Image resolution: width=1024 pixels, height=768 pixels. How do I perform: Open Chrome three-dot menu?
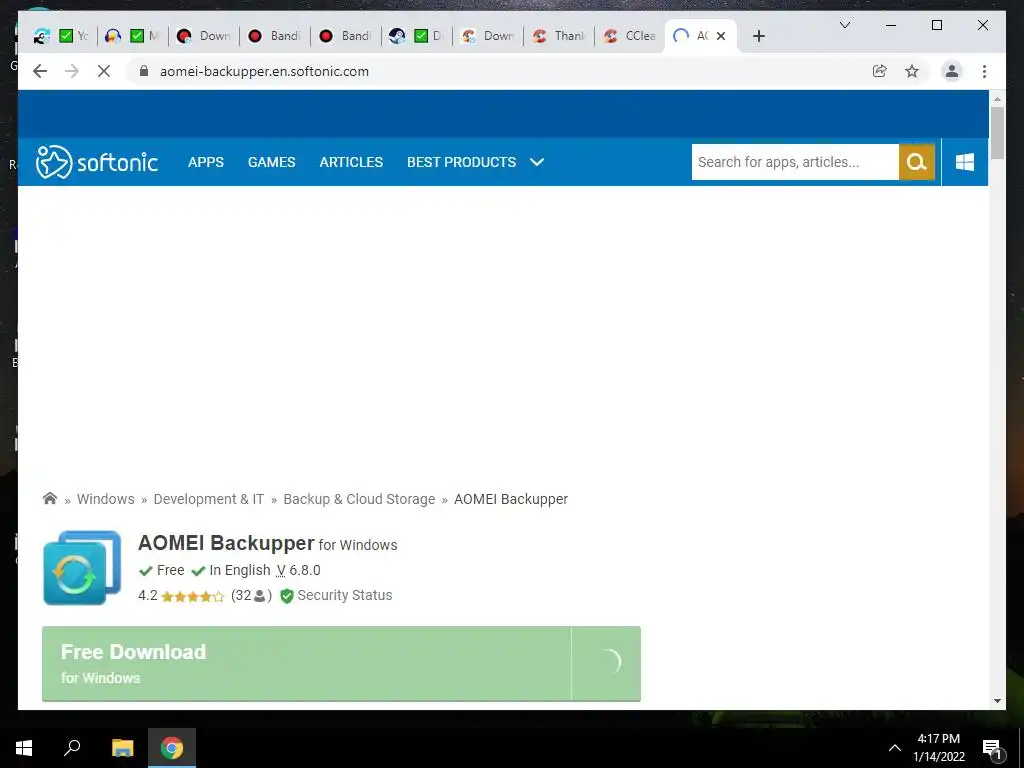[984, 71]
